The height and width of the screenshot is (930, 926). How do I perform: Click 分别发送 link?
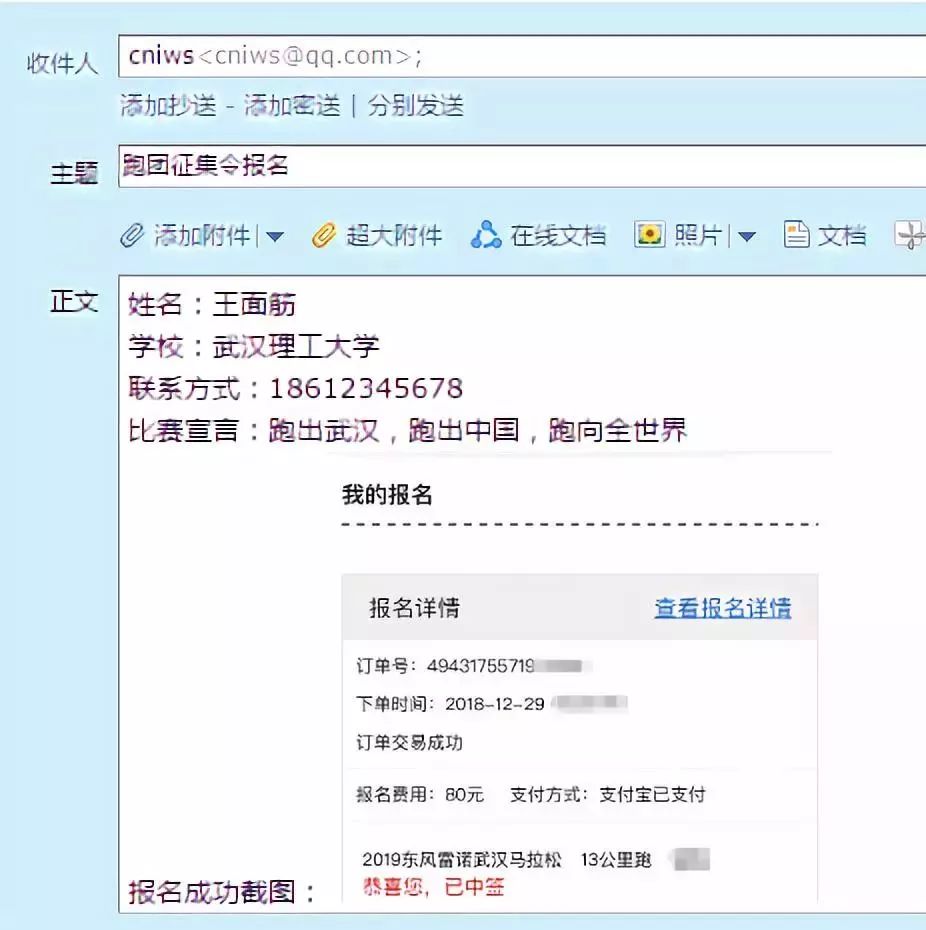[x=415, y=106]
